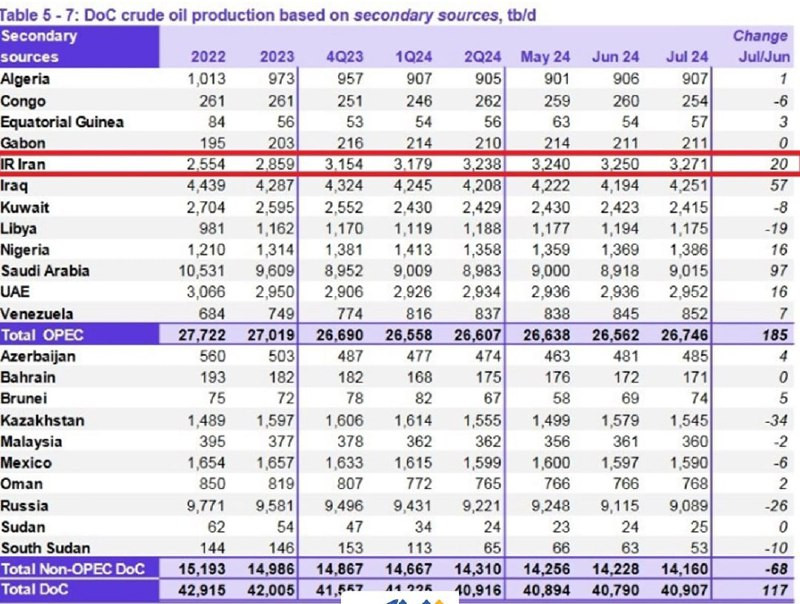
Task: Click Kazakhstan country name
Action: [42, 420]
